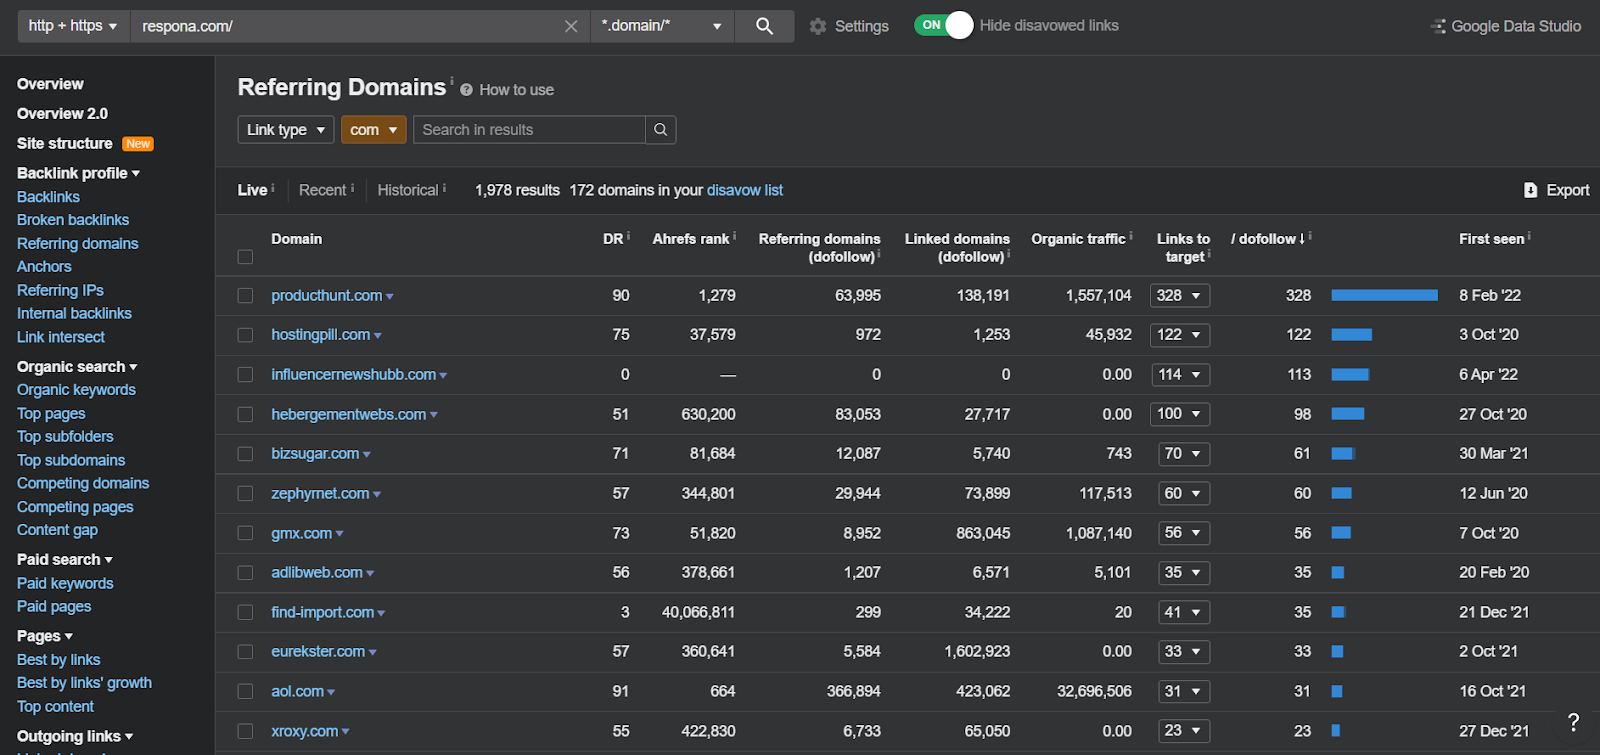
Task: Click the Export file icon
Action: (1530, 190)
